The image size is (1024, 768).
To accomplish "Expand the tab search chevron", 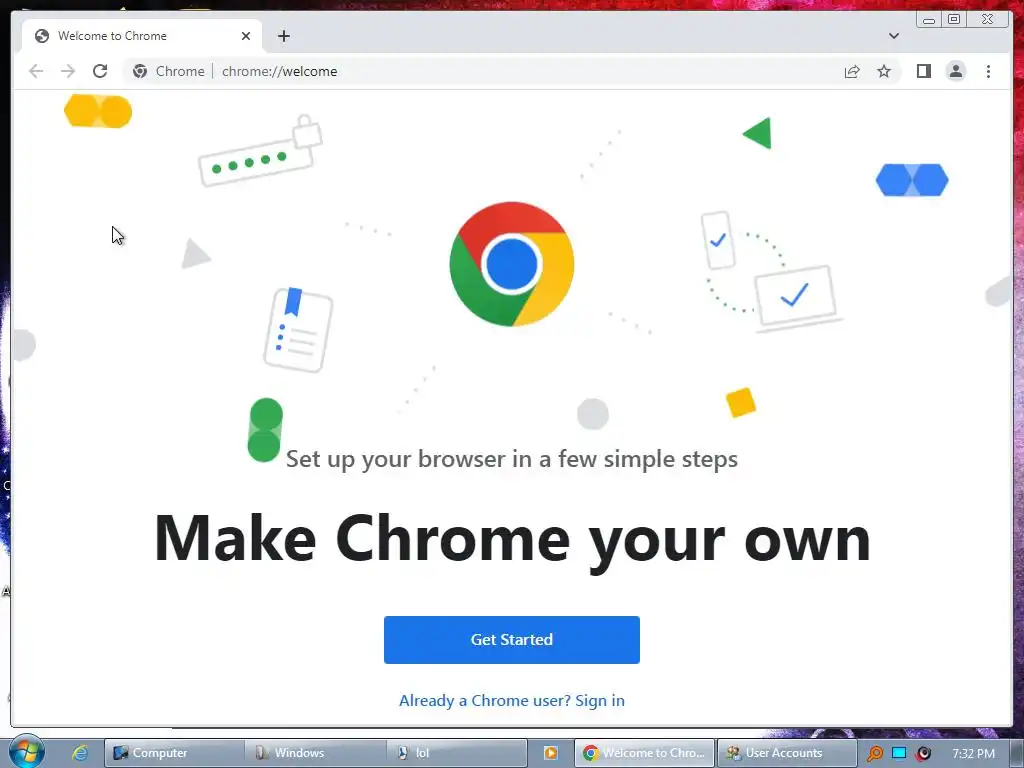I will [x=893, y=36].
